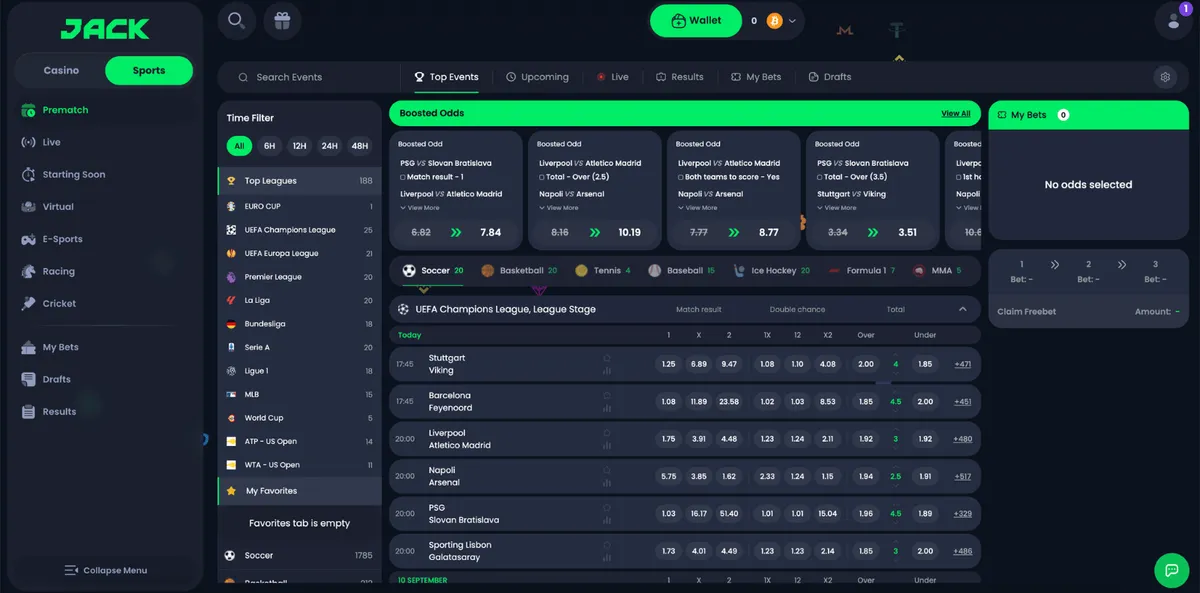The height and width of the screenshot is (593, 1200).
Task: Show statistics for Napoli vs Arsenal
Action: coord(607,483)
